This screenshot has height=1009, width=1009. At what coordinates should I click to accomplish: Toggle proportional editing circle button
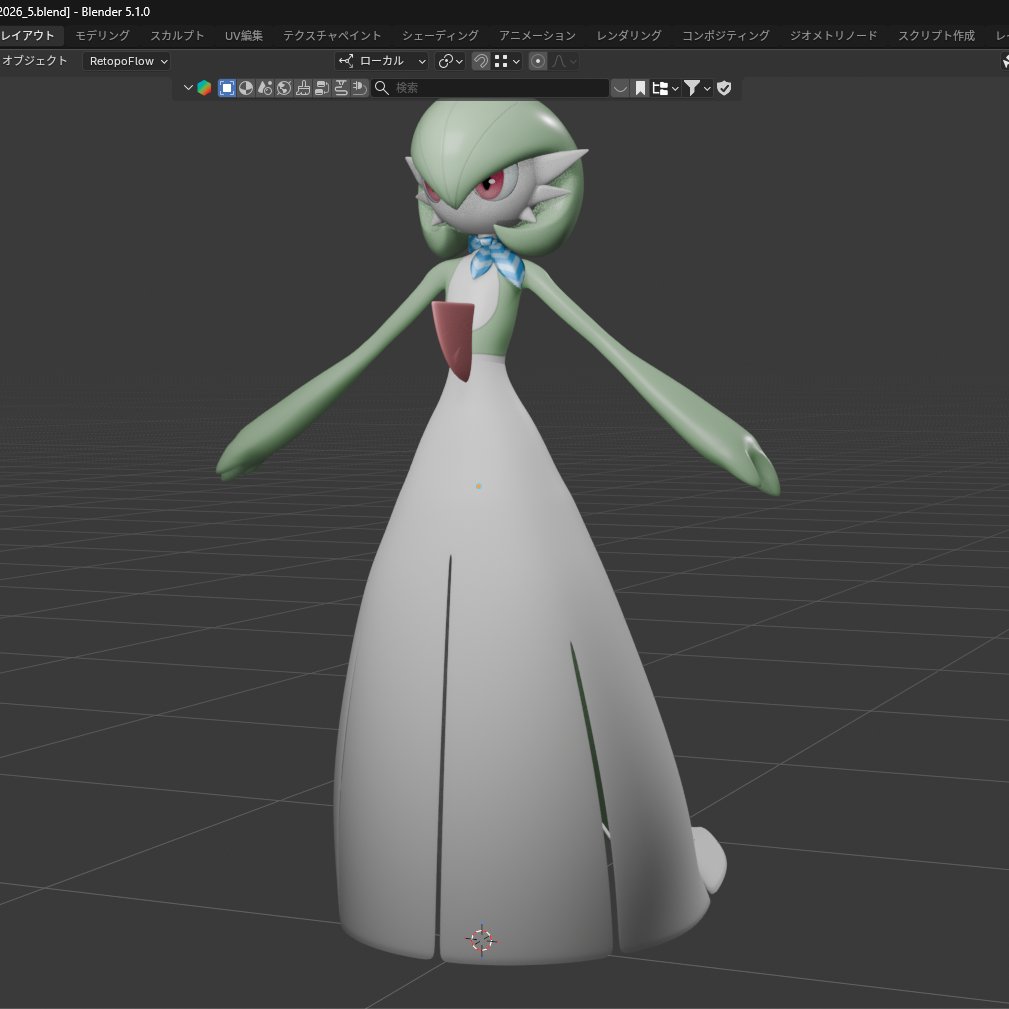(538, 61)
